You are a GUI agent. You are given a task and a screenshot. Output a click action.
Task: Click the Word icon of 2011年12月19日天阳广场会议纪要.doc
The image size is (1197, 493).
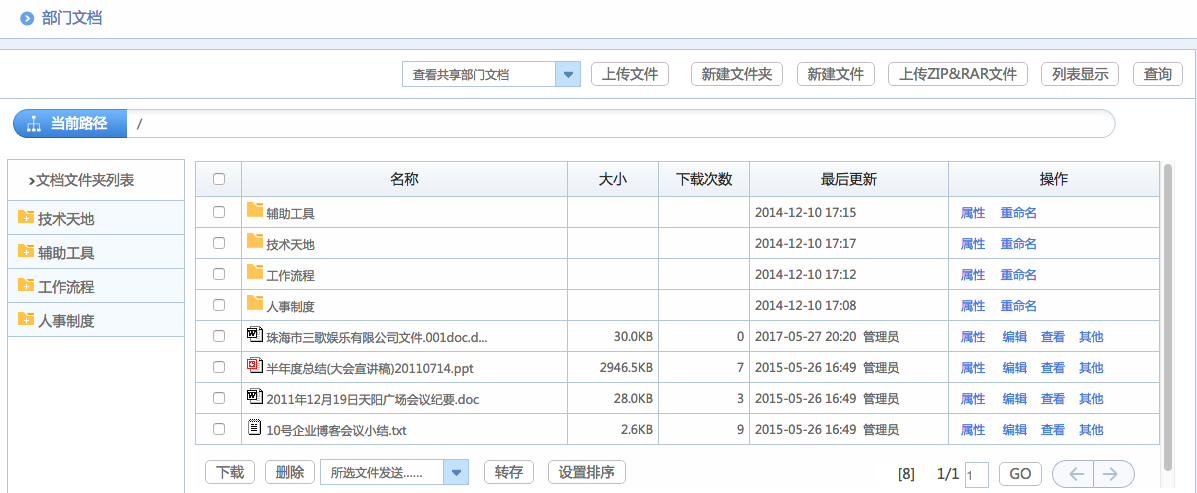coord(254,397)
